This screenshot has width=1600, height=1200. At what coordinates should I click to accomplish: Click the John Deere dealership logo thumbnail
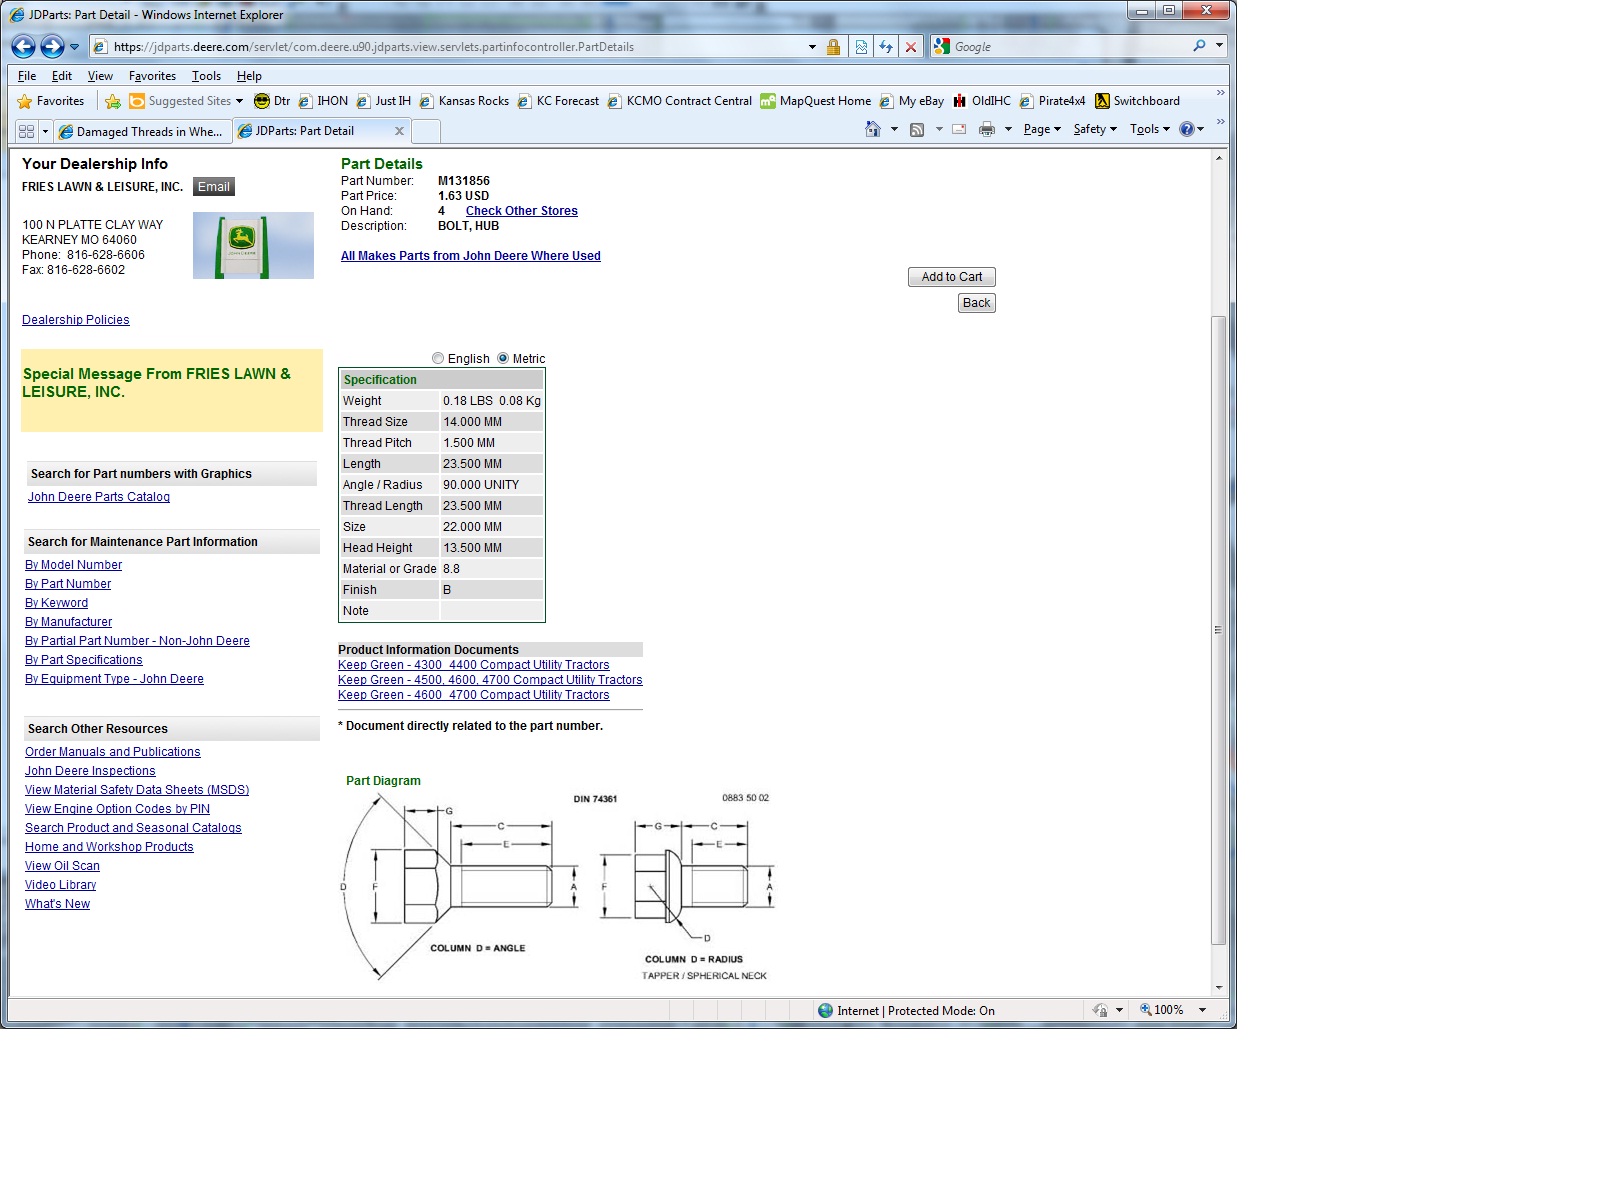coord(253,245)
